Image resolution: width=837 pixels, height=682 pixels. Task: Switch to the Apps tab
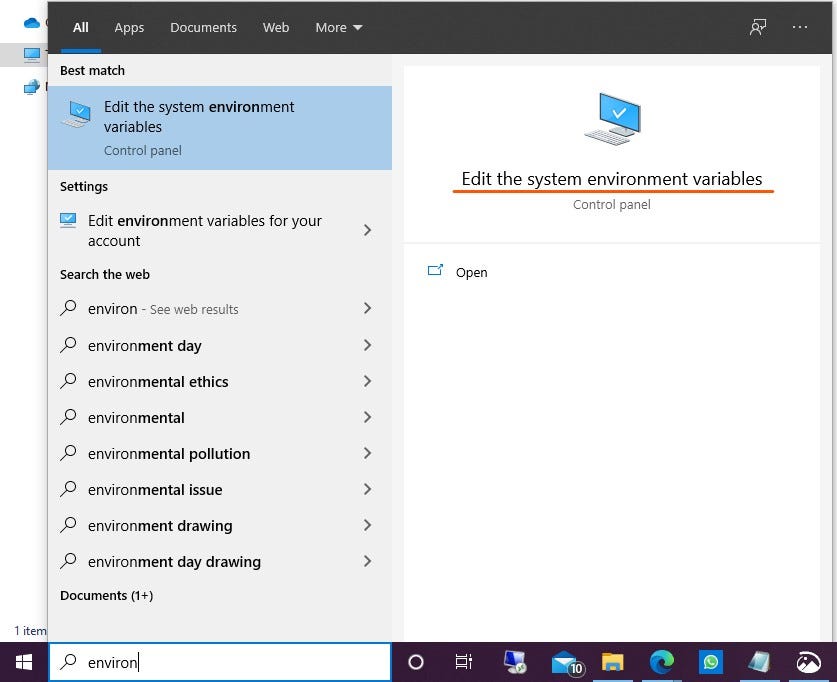click(129, 27)
